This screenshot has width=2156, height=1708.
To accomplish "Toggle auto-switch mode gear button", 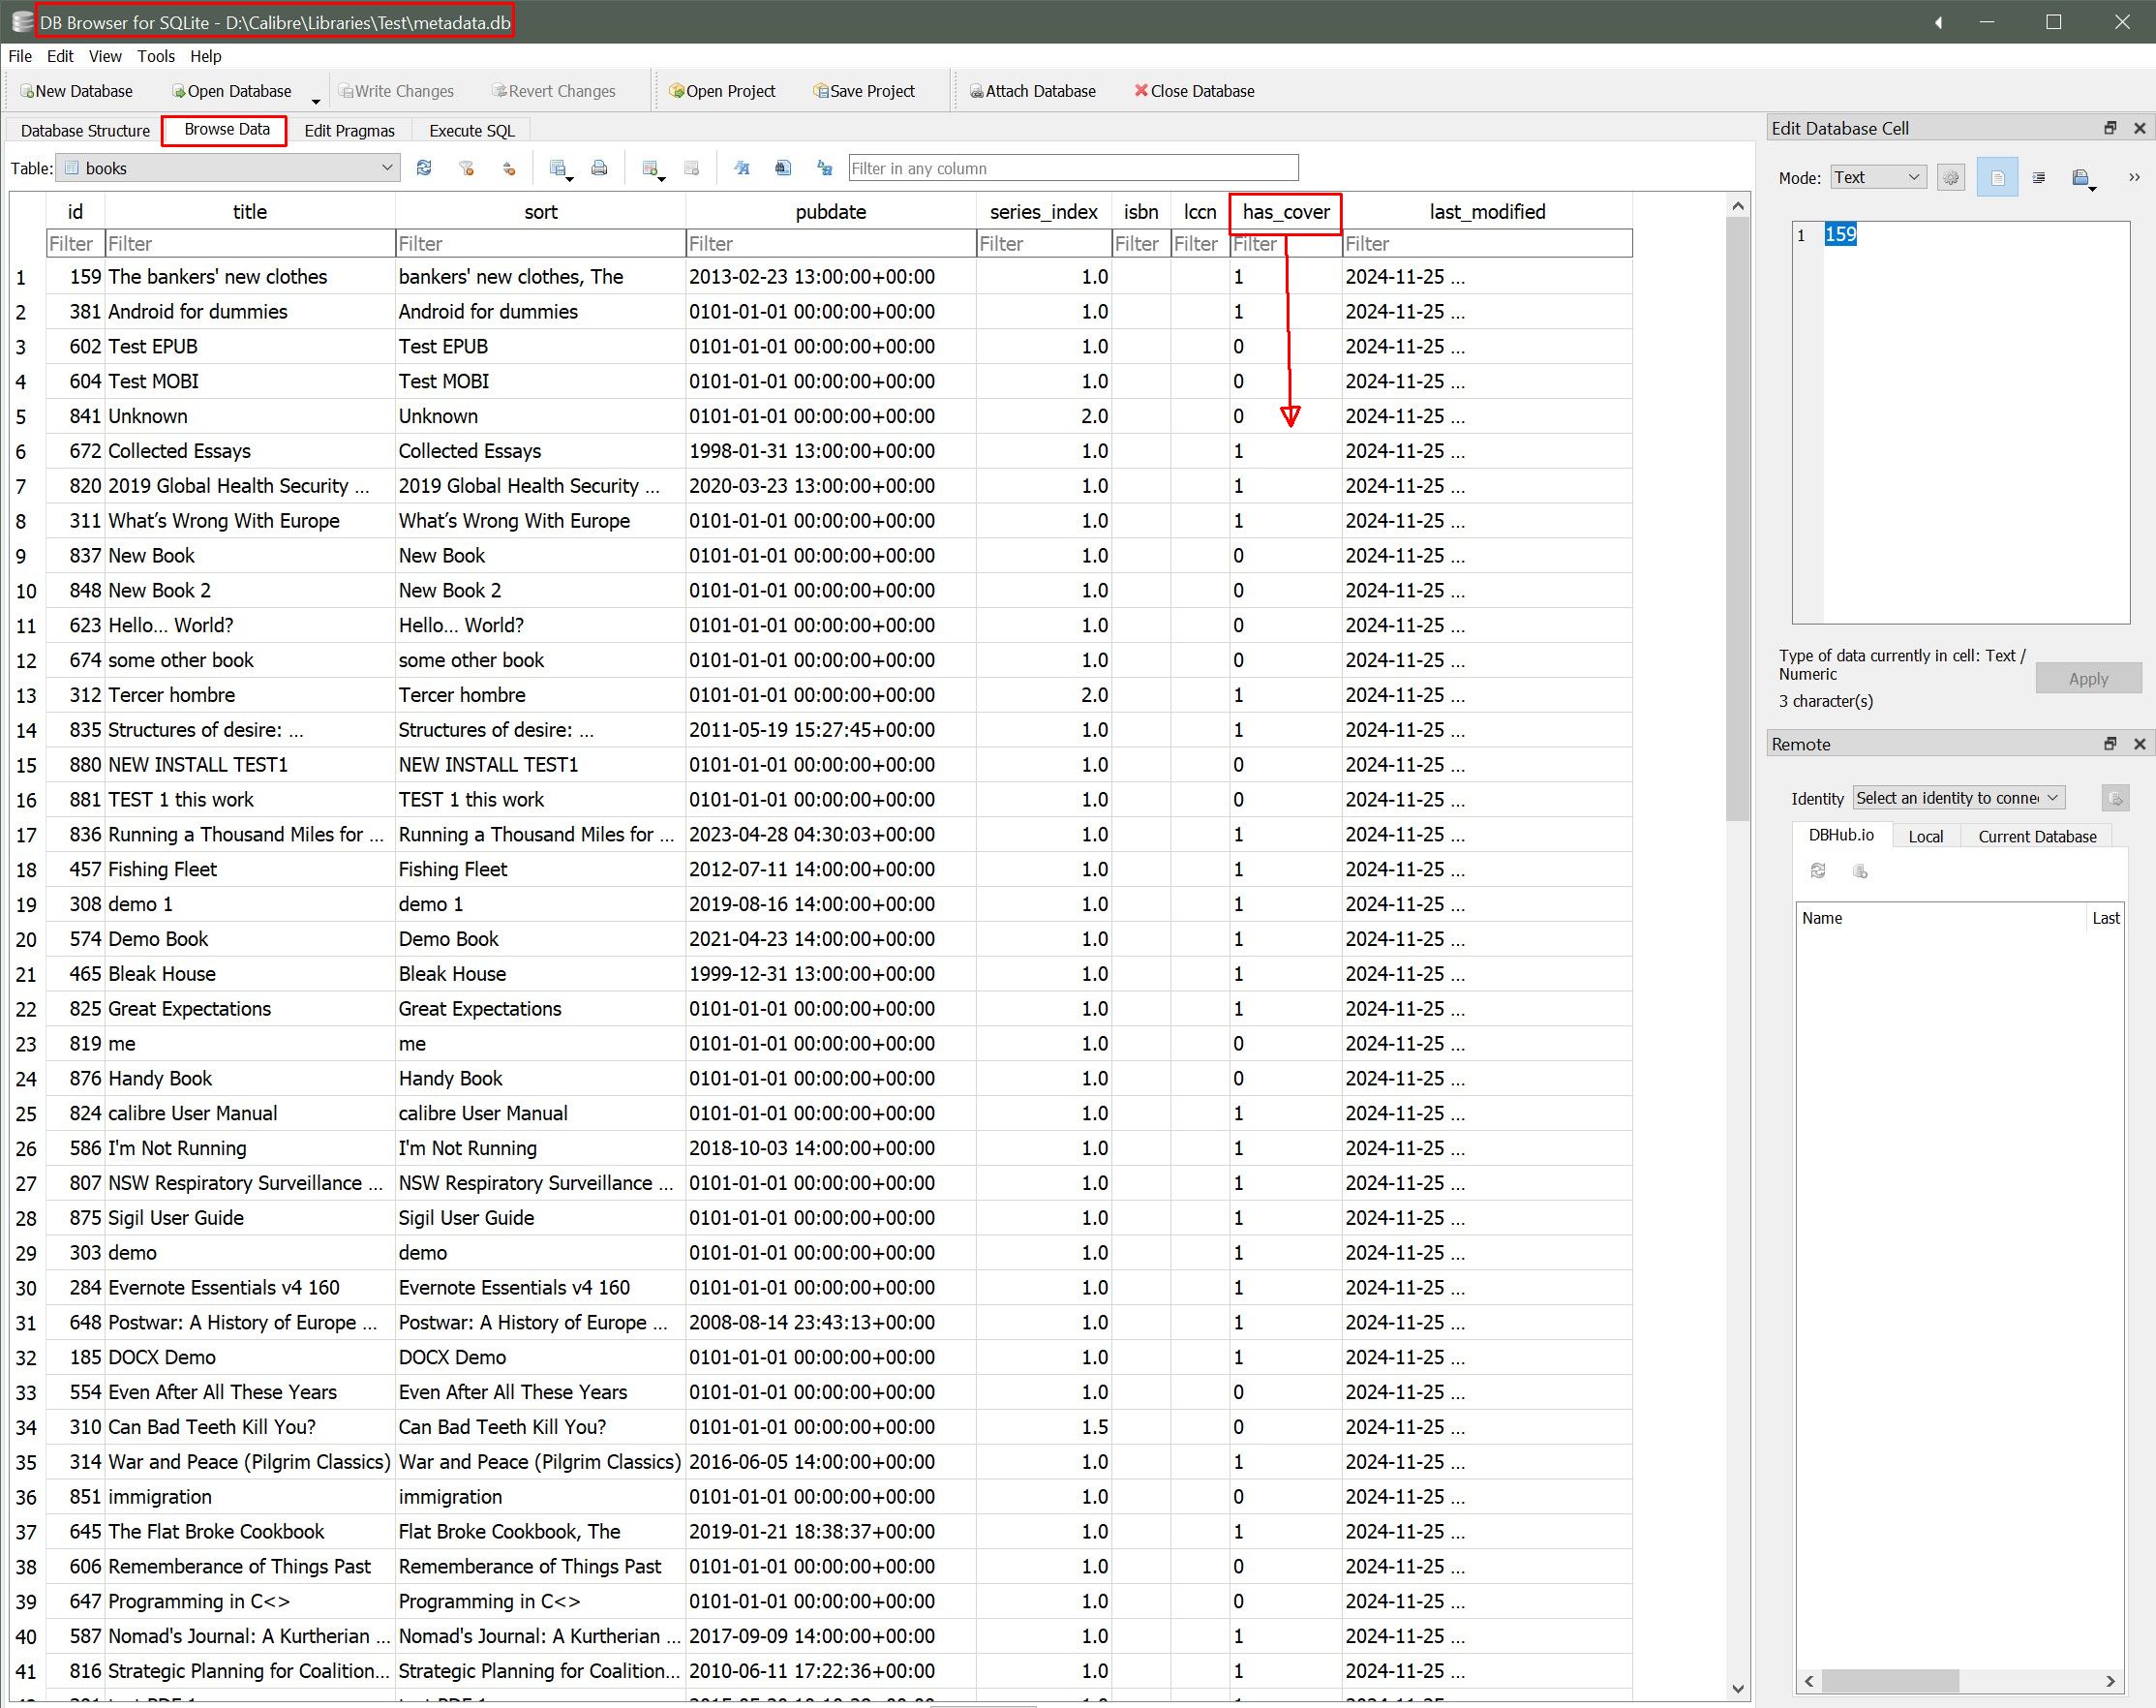I will coord(1950,178).
